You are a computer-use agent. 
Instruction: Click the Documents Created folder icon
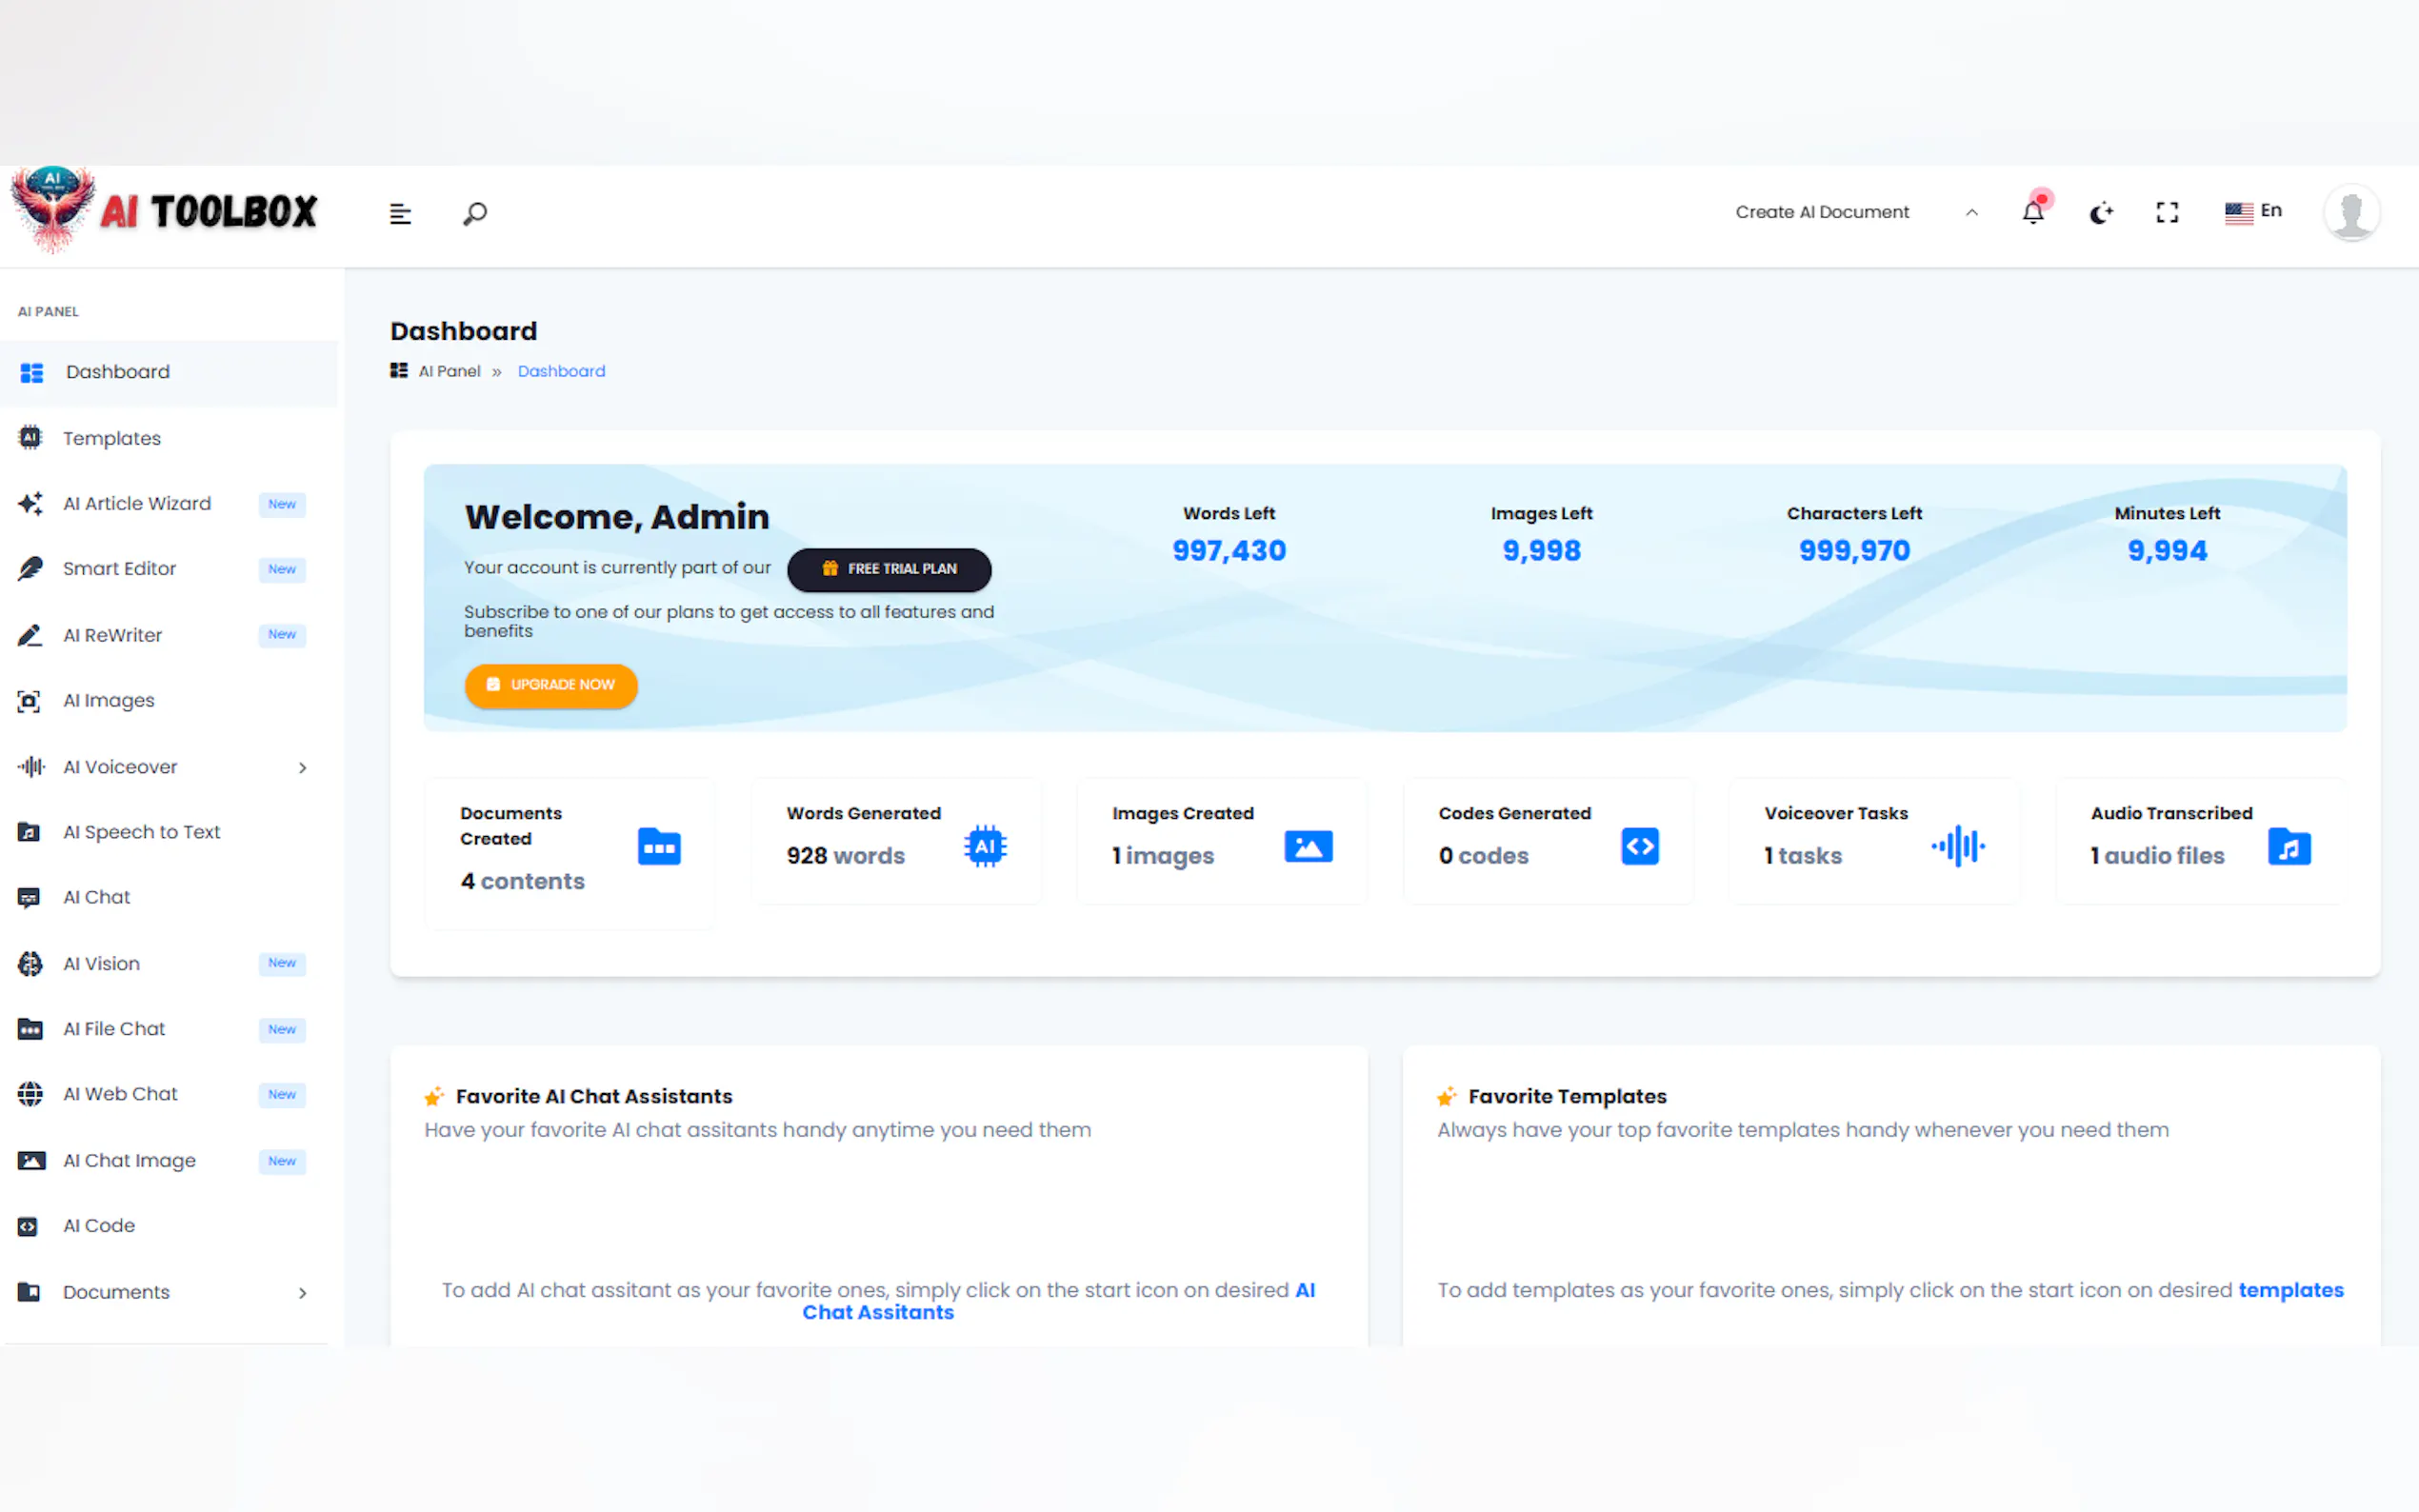pyautogui.click(x=659, y=847)
